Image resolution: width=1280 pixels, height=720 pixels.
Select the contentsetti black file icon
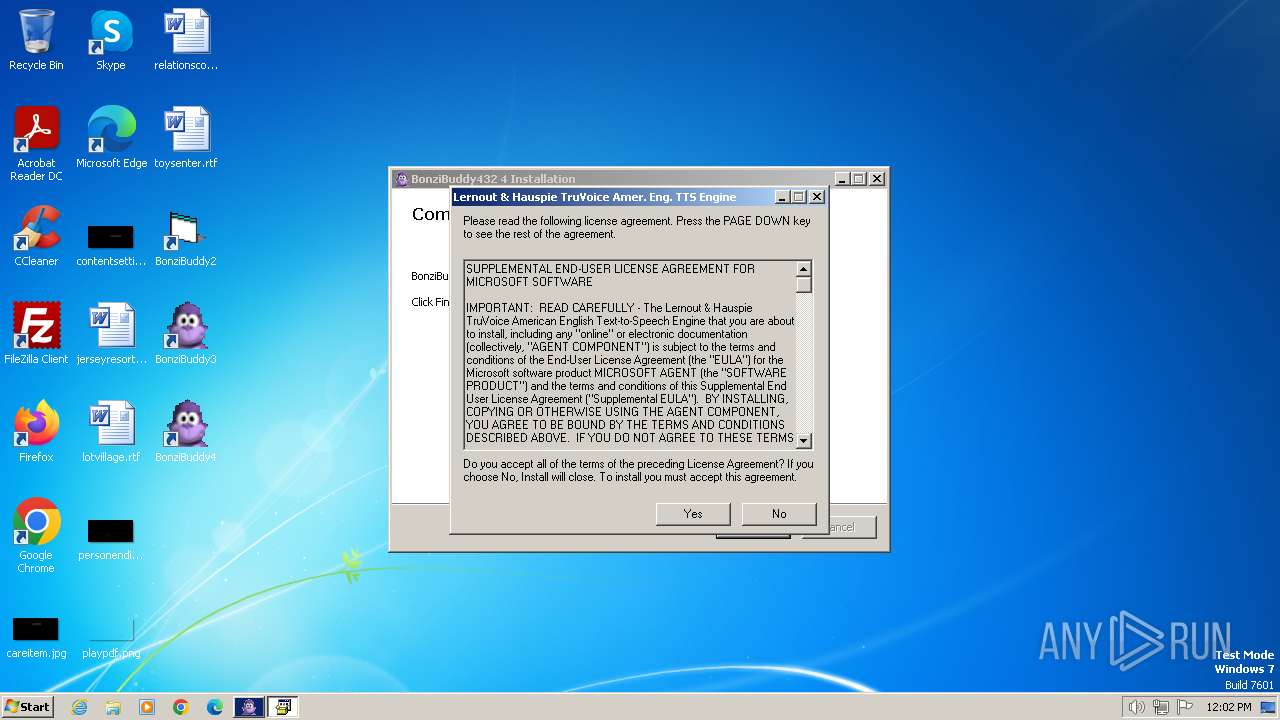tap(111, 245)
